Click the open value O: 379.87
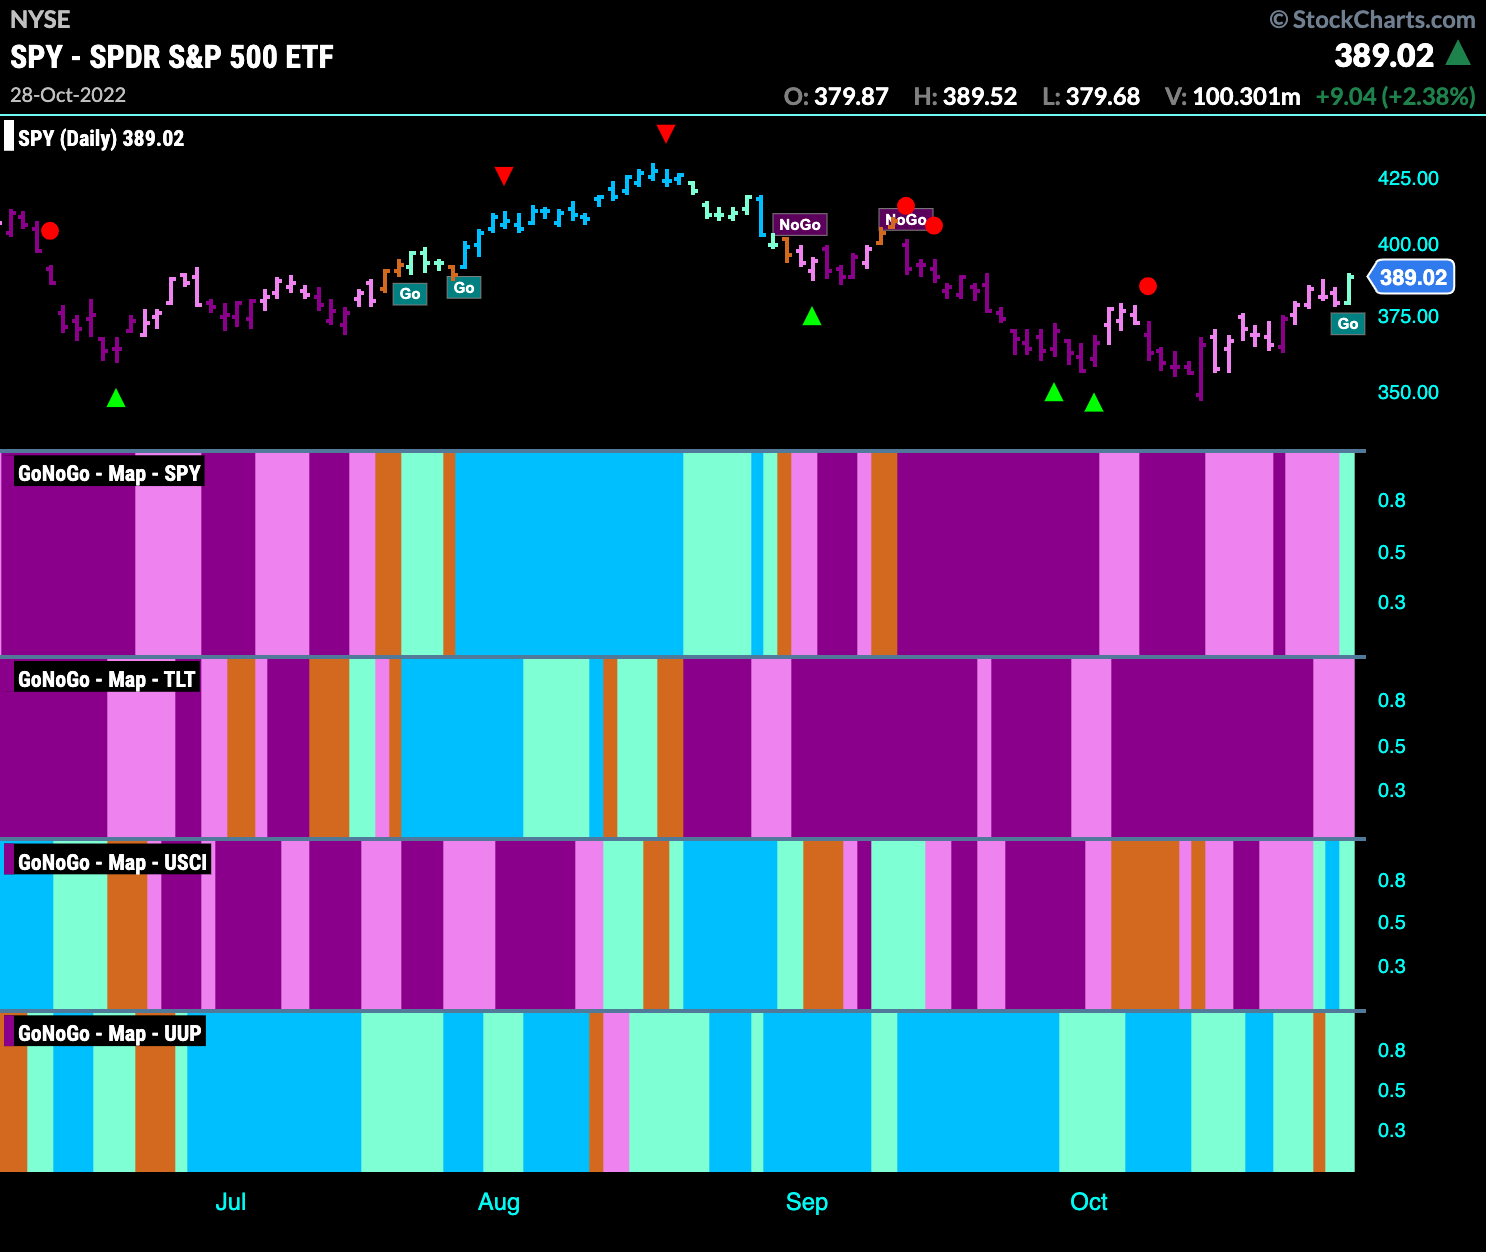This screenshot has height=1252, width=1486. click(x=836, y=97)
